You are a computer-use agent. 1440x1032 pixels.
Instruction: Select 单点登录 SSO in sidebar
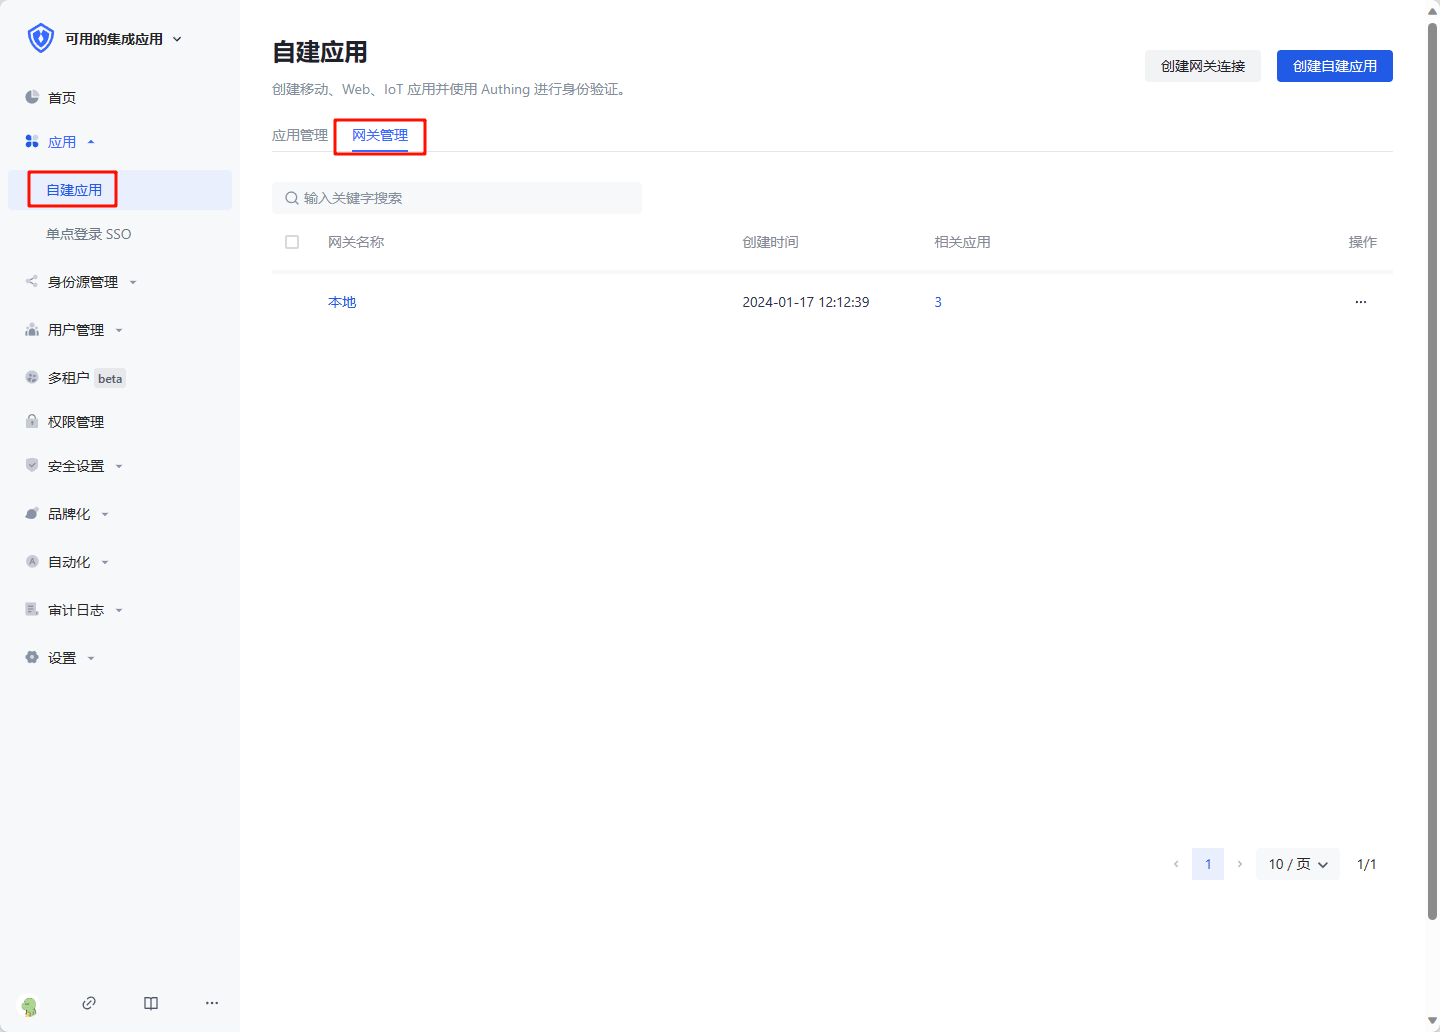[89, 234]
